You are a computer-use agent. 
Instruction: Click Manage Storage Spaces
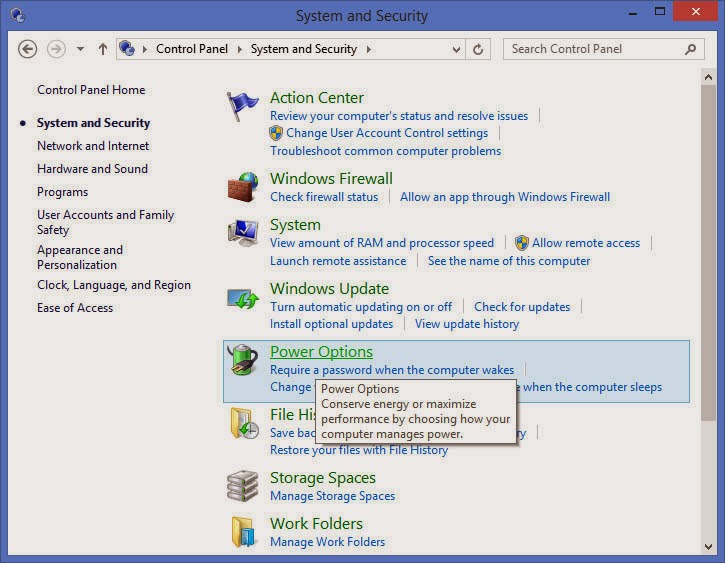click(x=332, y=496)
